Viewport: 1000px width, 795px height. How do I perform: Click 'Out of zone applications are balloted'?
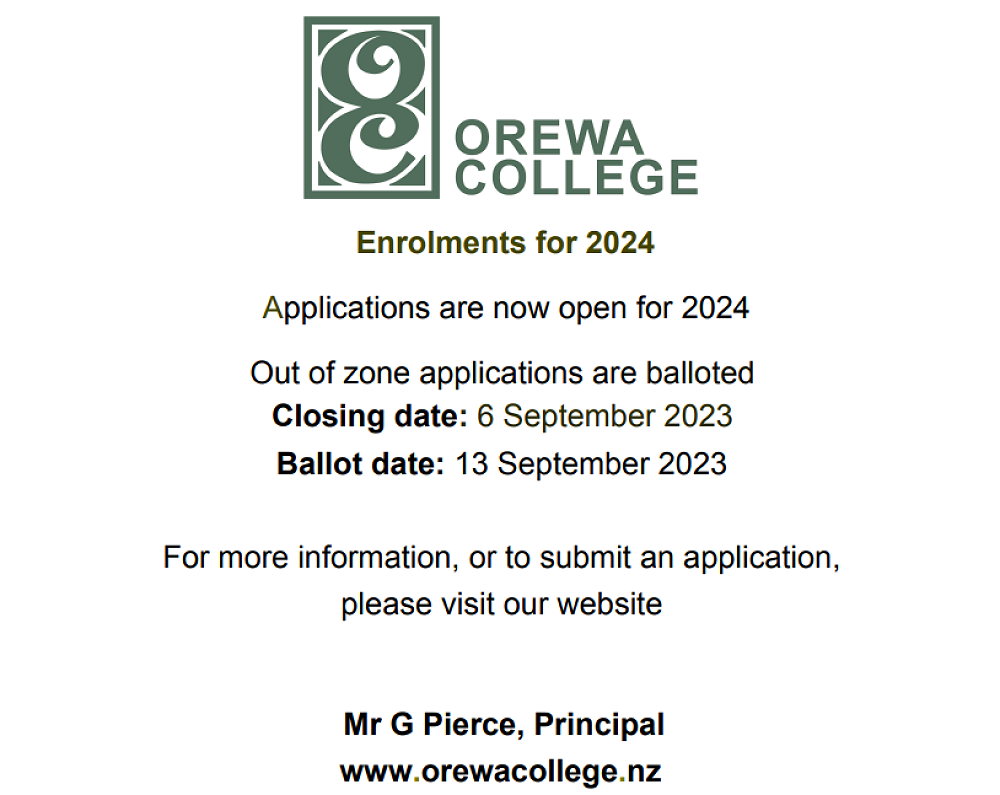tap(502, 373)
